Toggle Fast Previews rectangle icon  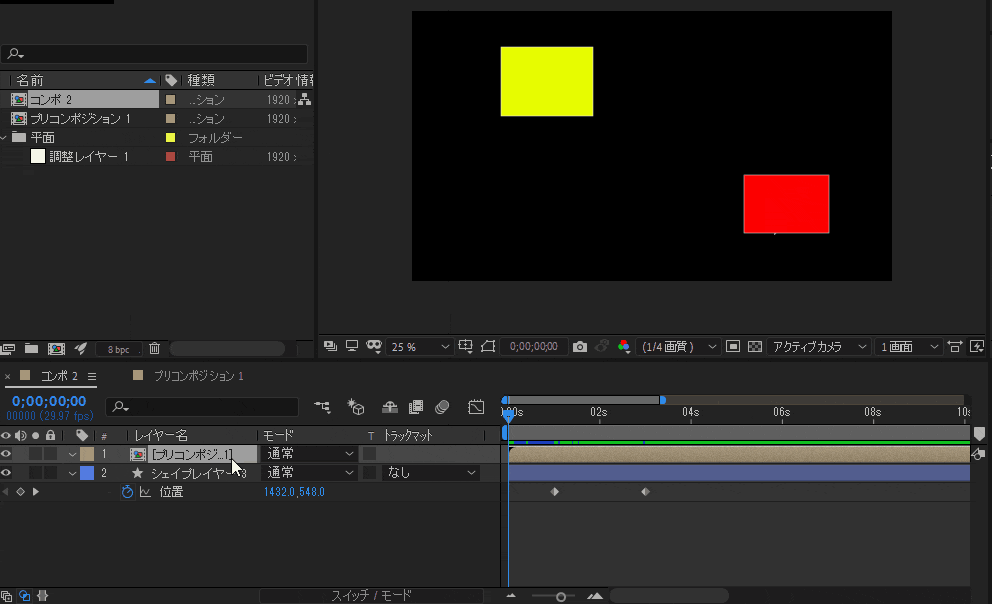(x=733, y=346)
